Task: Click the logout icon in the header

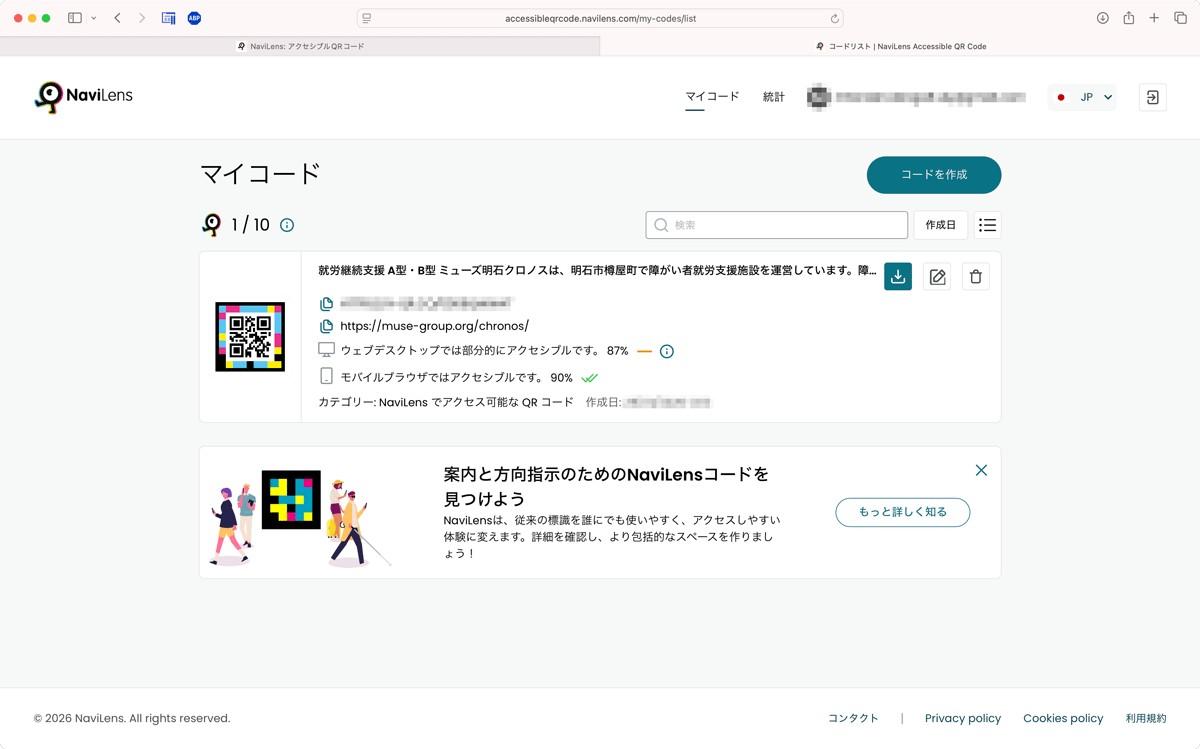Action: click(x=1152, y=97)
